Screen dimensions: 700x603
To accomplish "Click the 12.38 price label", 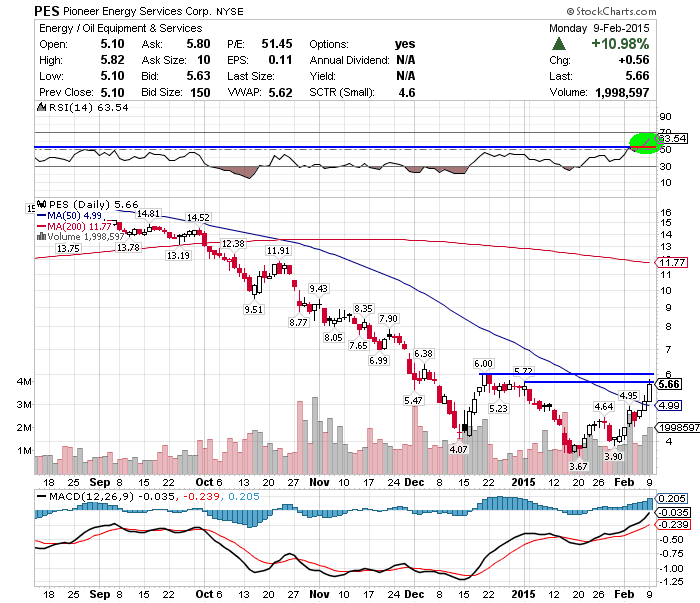I will [x=233, y=243].
